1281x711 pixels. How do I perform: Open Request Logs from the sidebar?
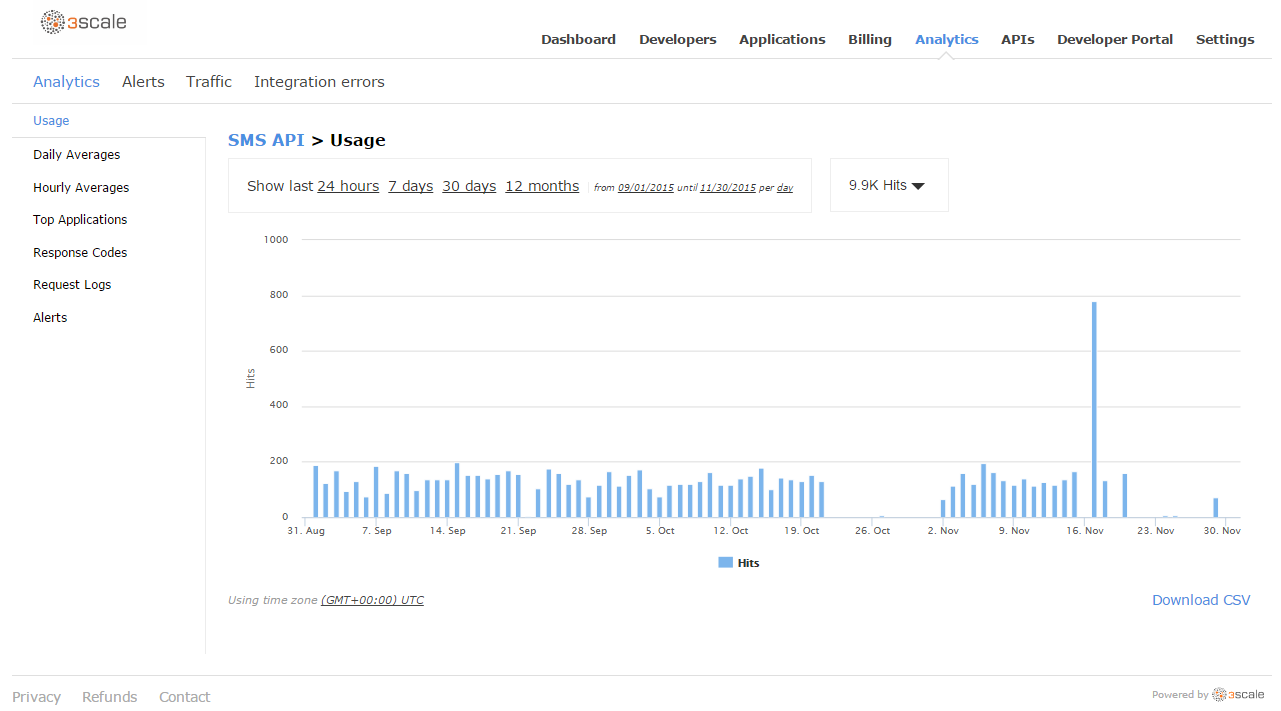tap(72, 284)
